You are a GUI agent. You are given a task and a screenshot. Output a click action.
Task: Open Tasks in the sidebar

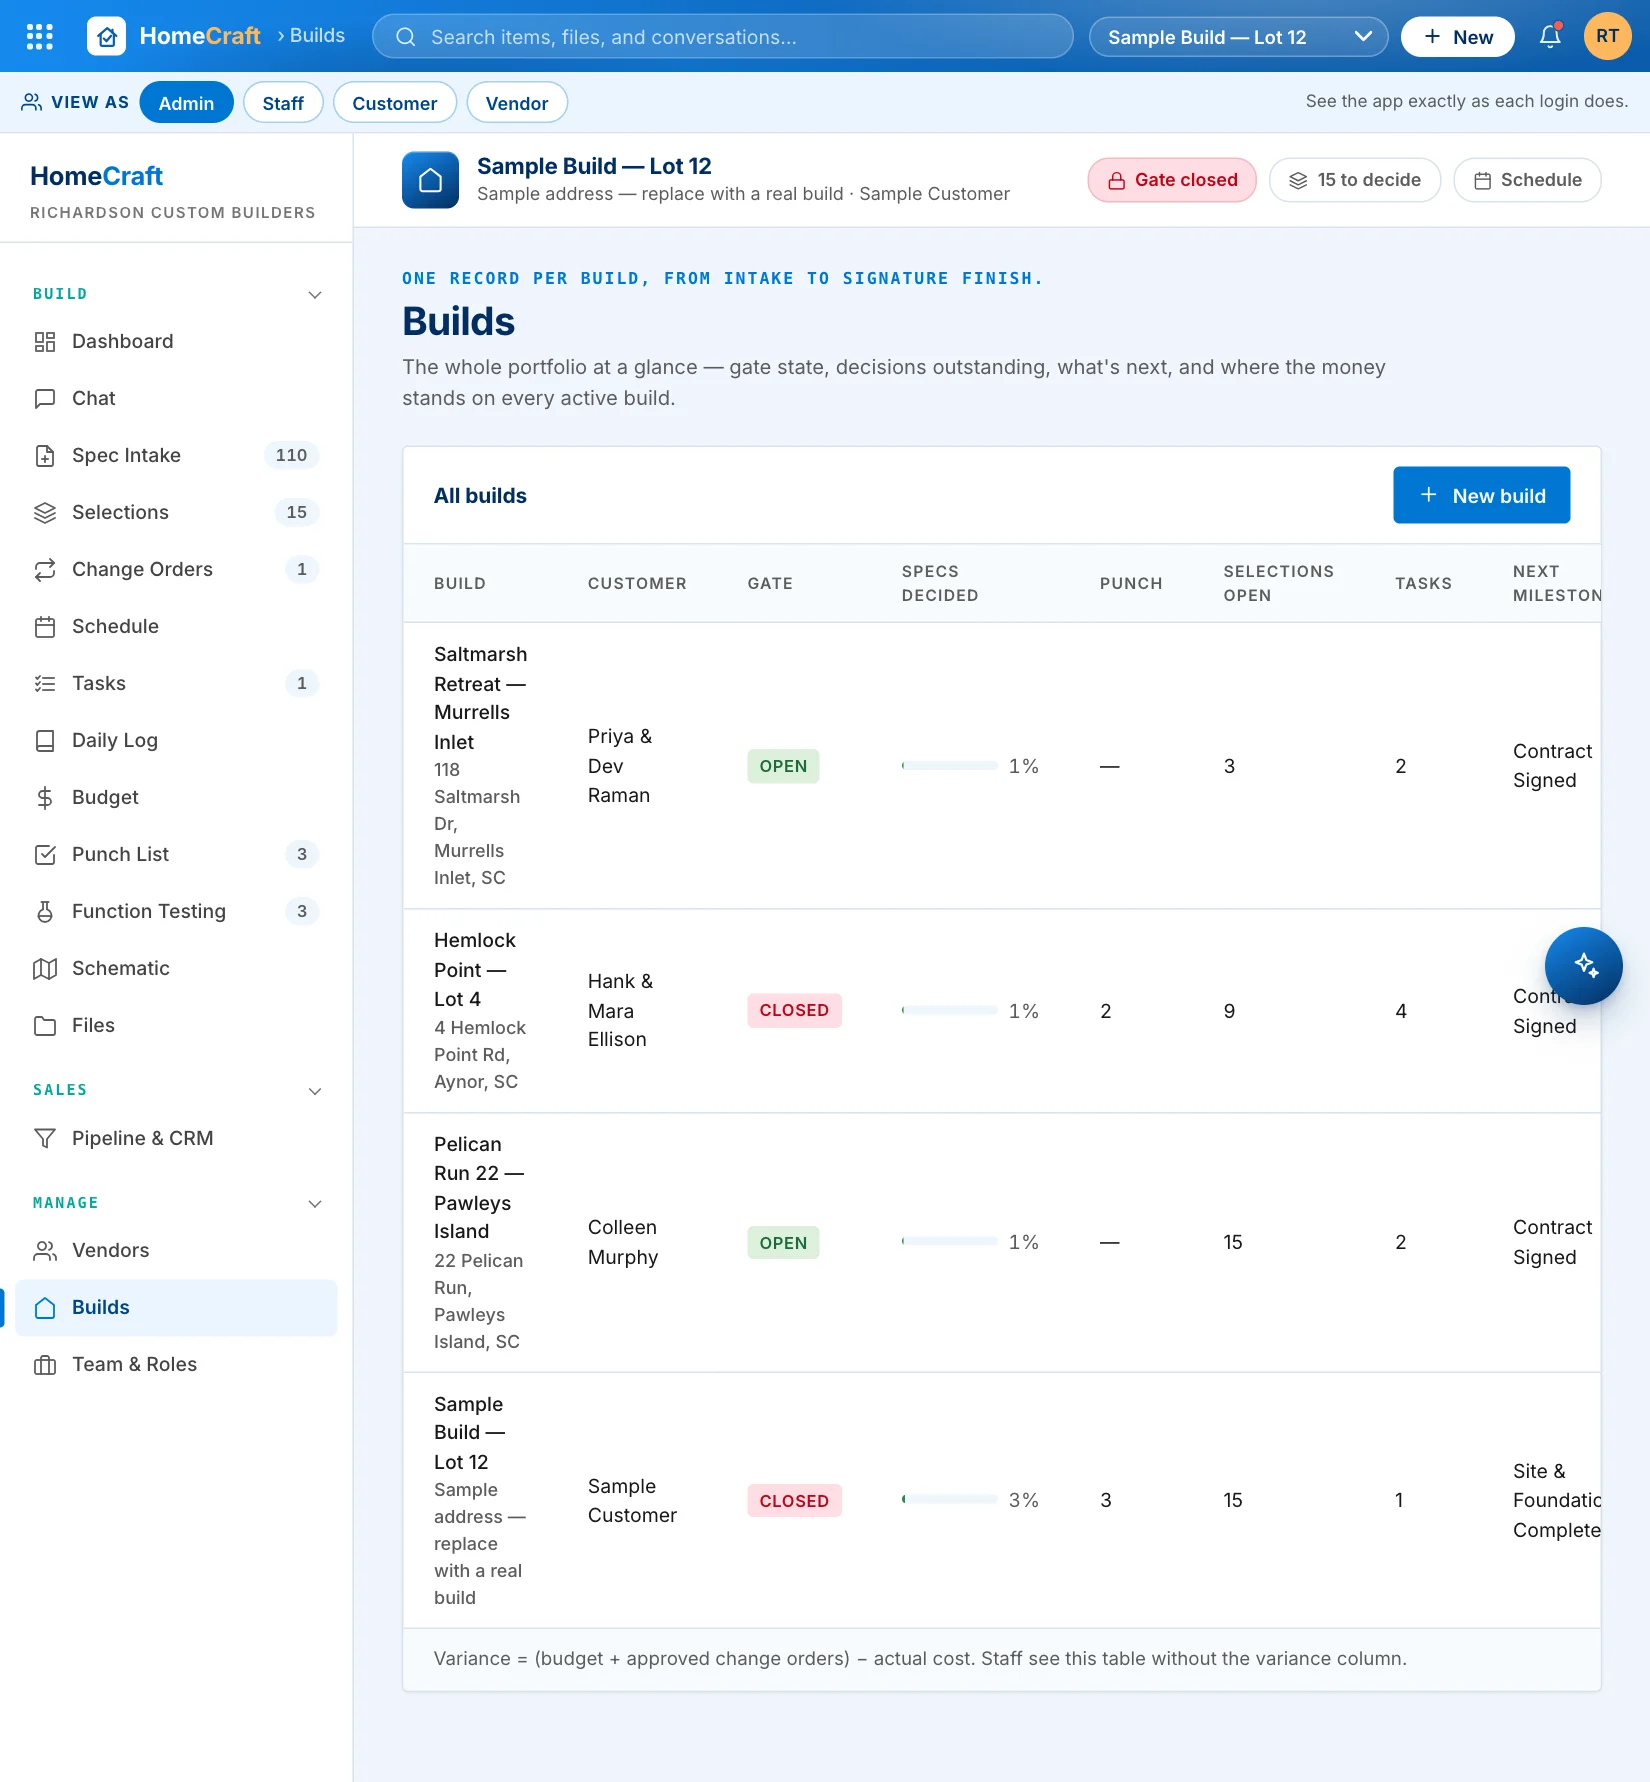coord(176,684)
